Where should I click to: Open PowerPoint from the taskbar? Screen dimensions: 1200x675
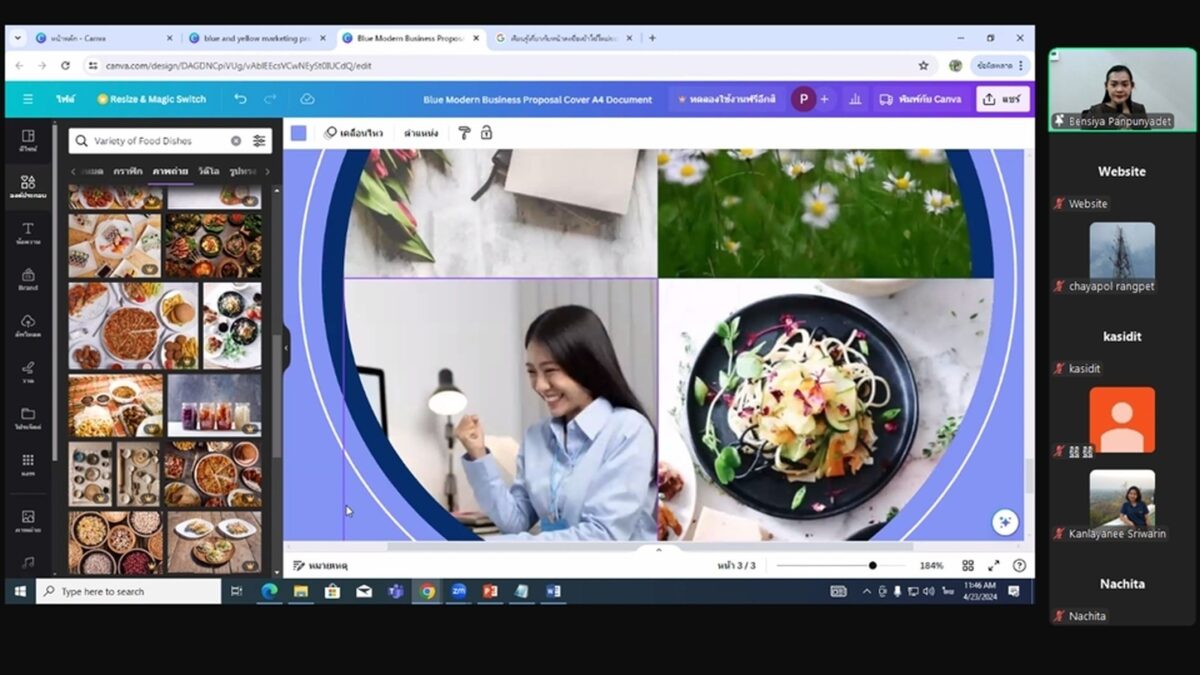click(489, 591)
